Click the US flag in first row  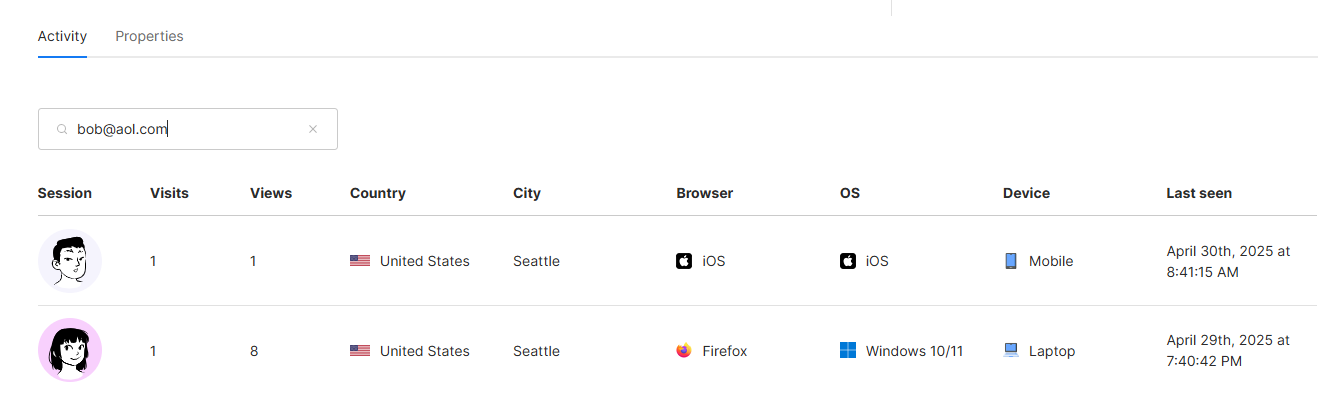[360, 261]
